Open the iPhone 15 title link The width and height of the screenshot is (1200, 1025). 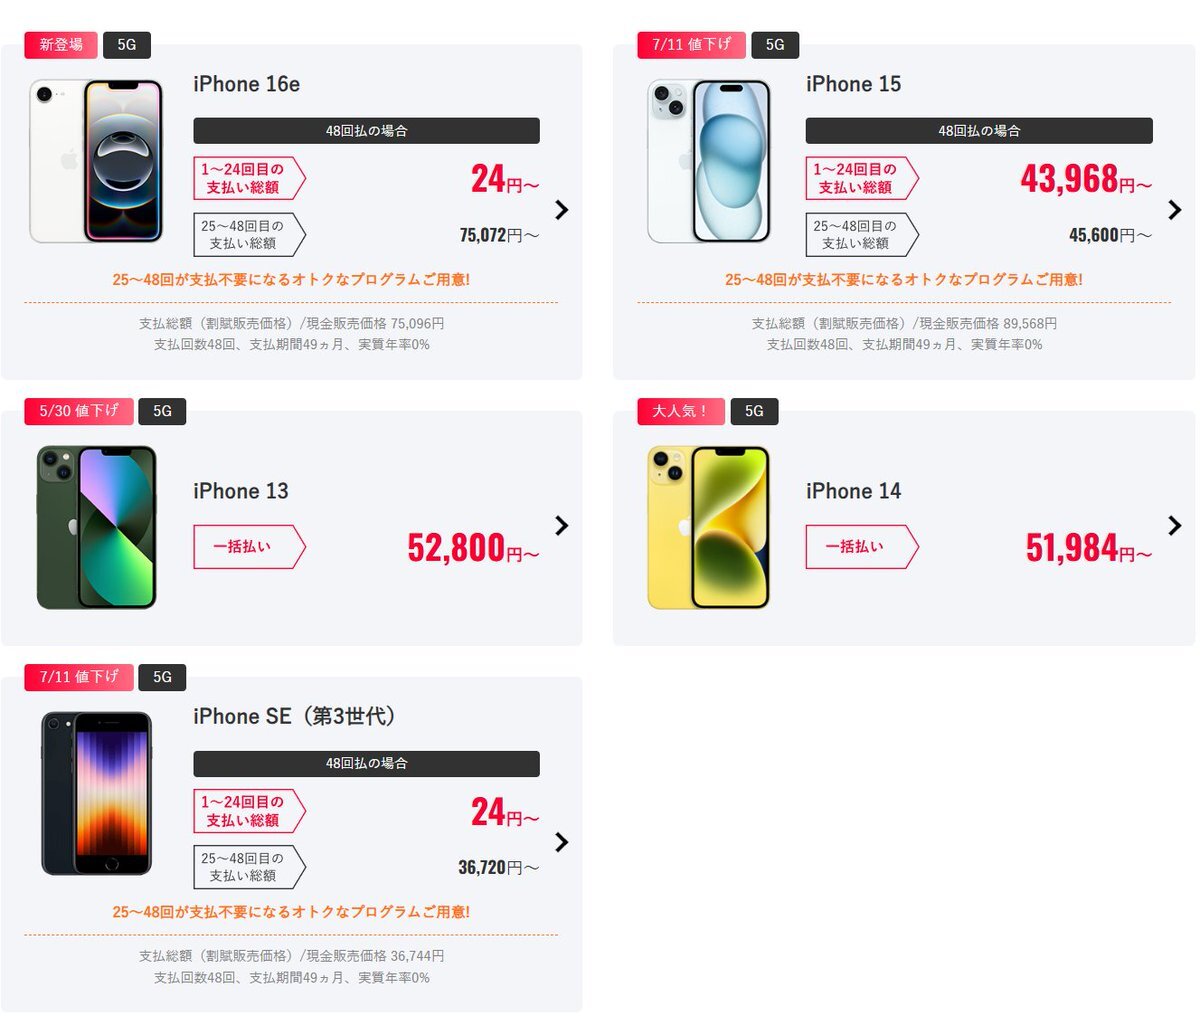pyautogui.click(x=853, y=84)
